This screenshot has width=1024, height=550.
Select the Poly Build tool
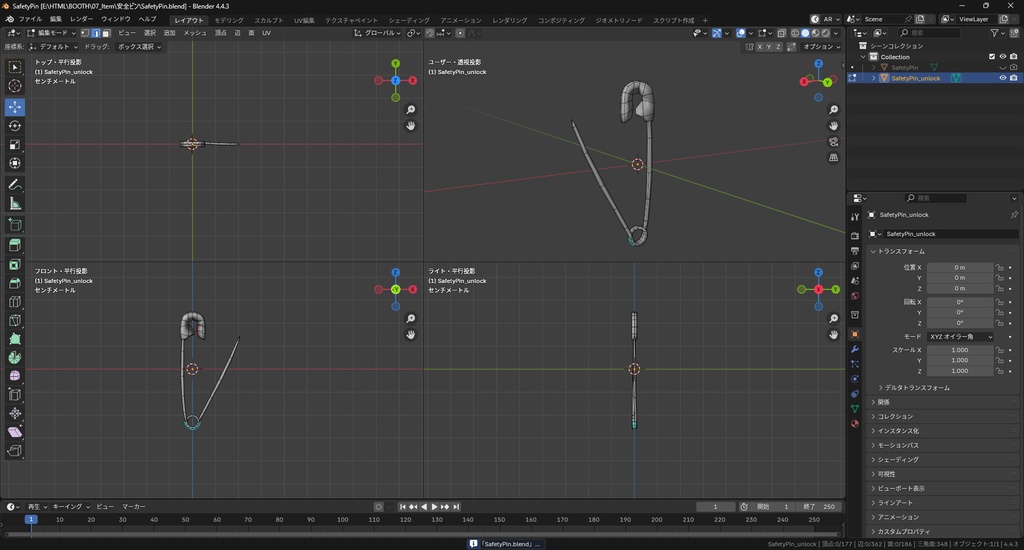[14, 339]
